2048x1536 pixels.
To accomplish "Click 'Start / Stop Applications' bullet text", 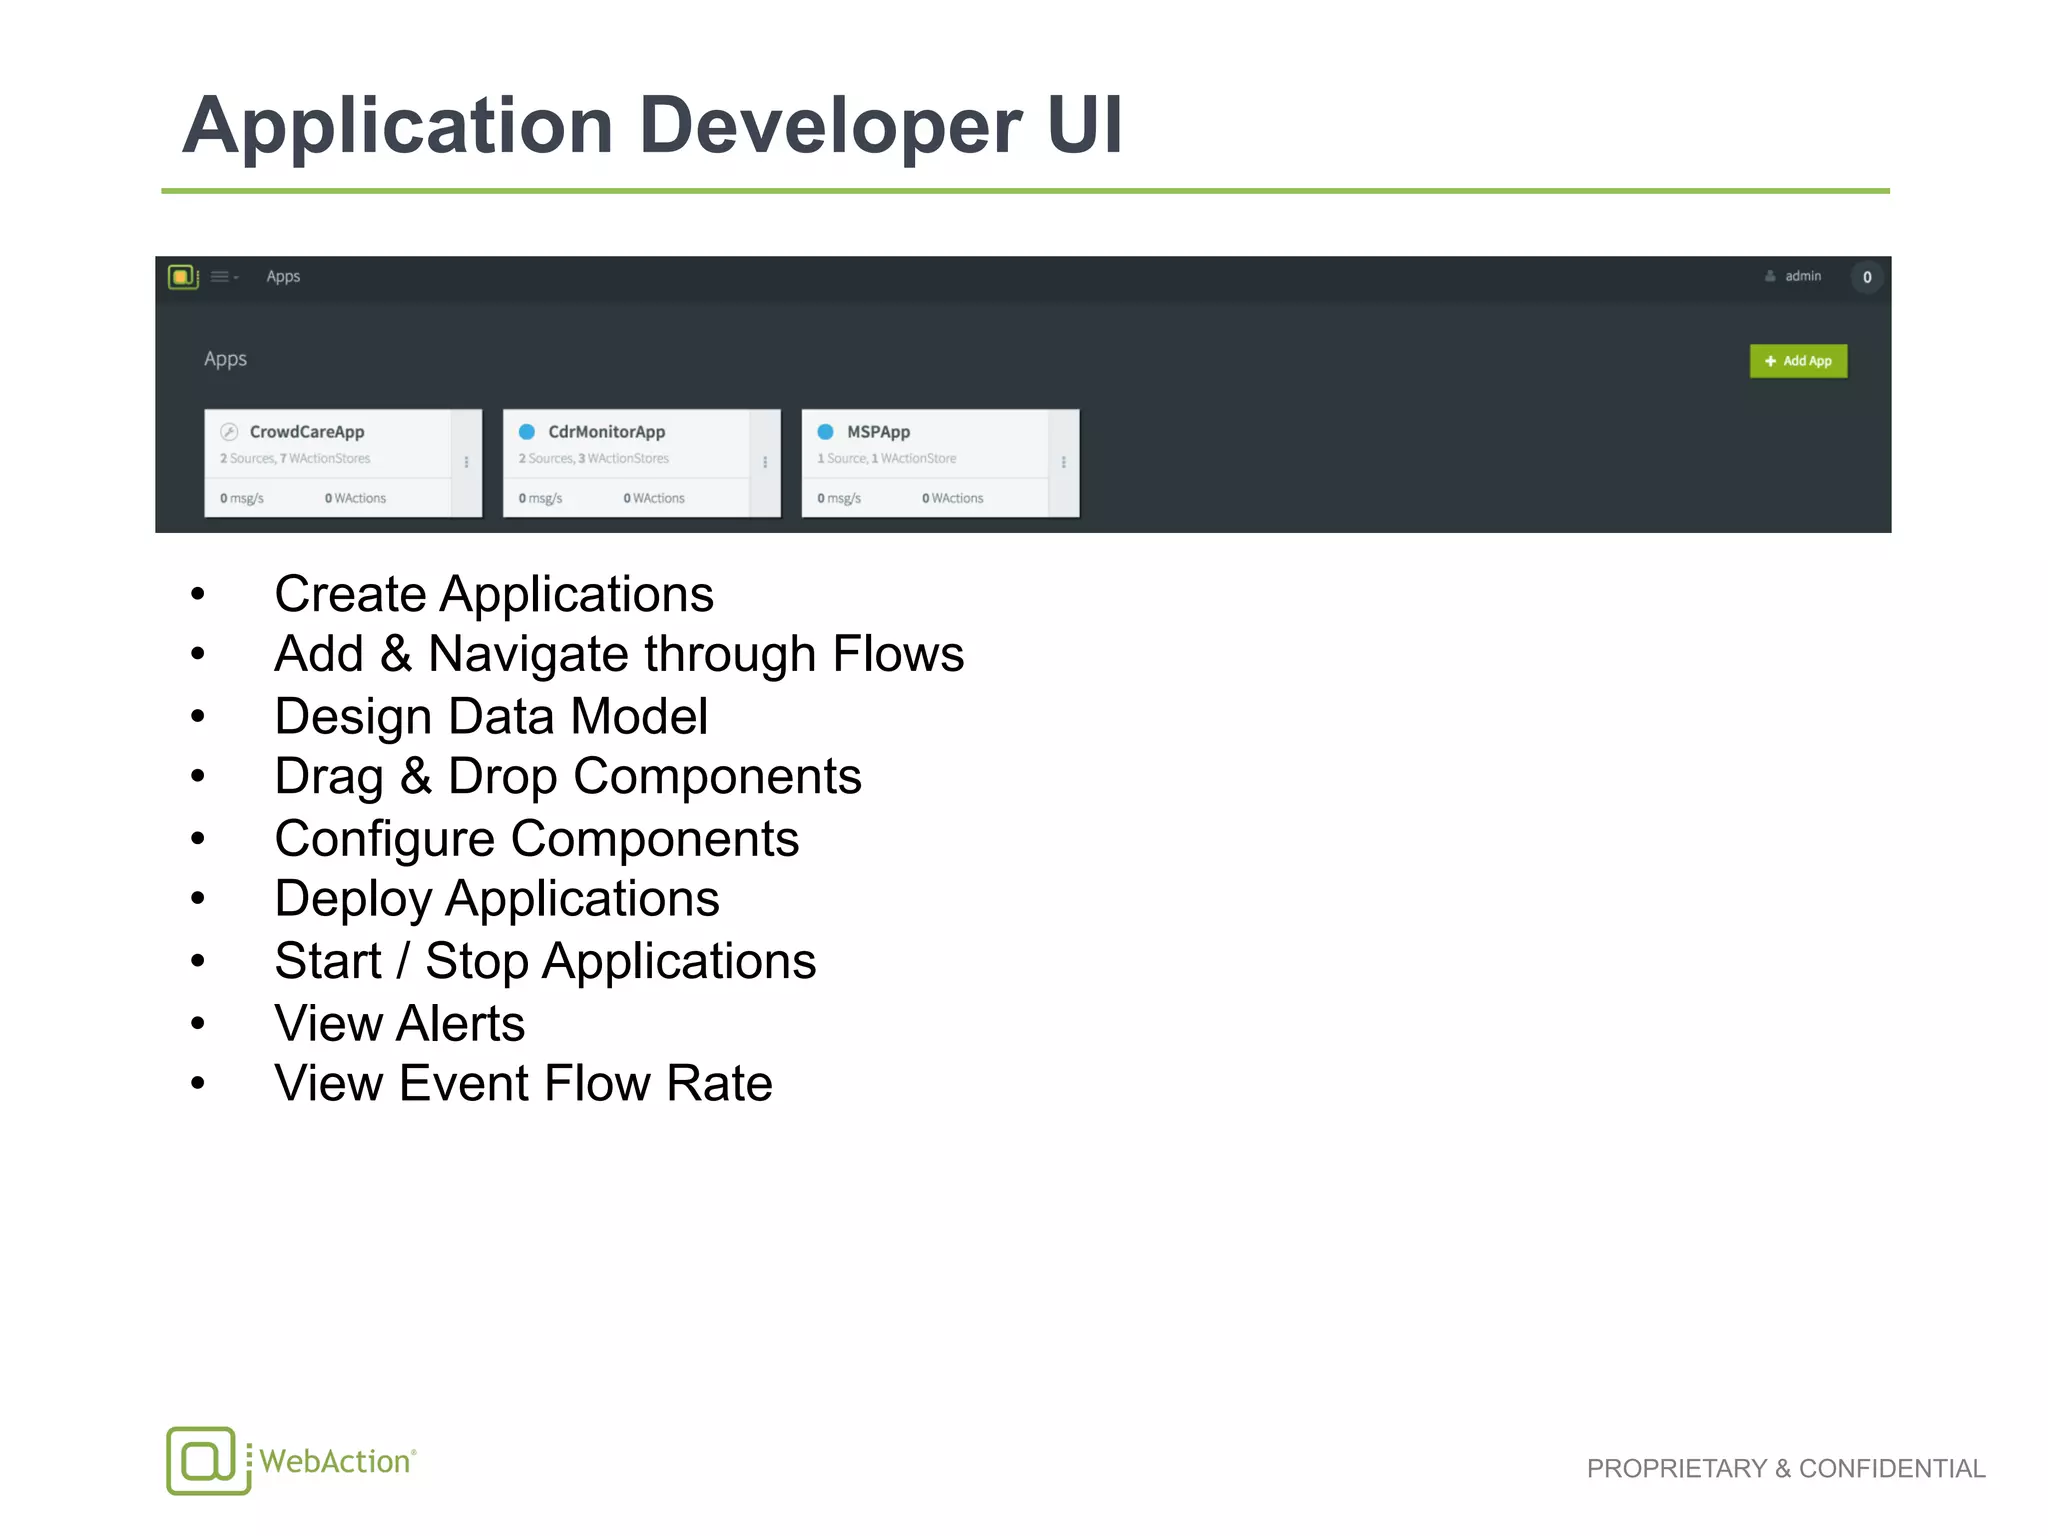I will [x=545, y=961].
